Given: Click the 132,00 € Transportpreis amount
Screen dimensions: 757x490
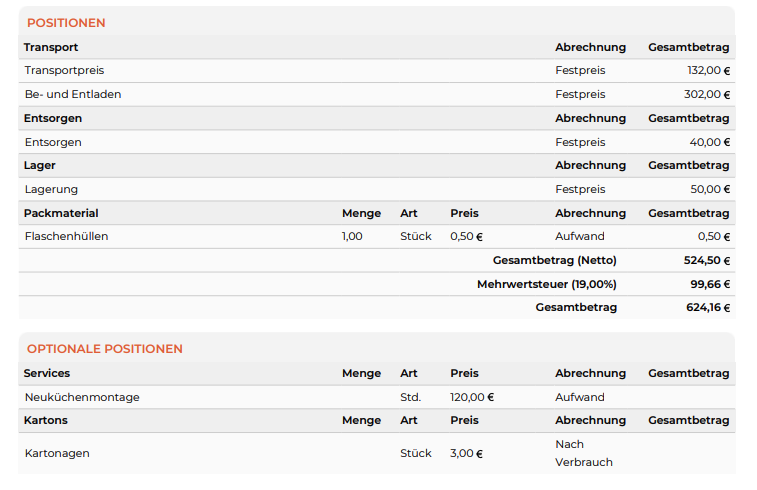Looking at the screenshot, I should click(708, 70).
